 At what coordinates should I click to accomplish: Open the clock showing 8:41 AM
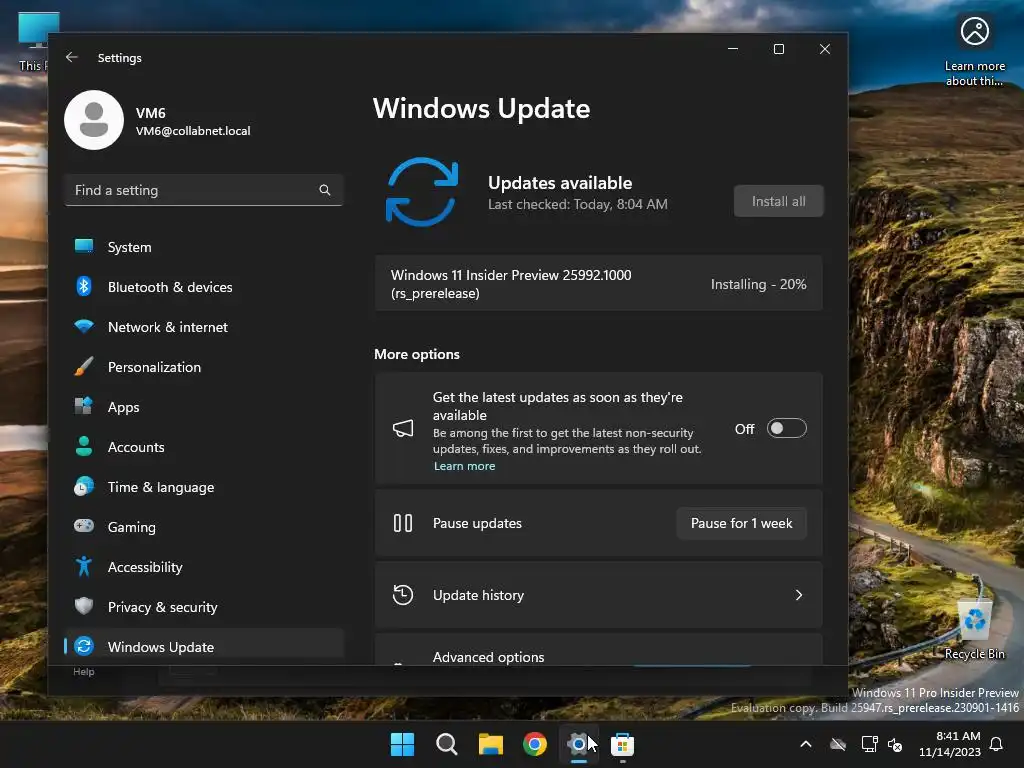(950, 744)
